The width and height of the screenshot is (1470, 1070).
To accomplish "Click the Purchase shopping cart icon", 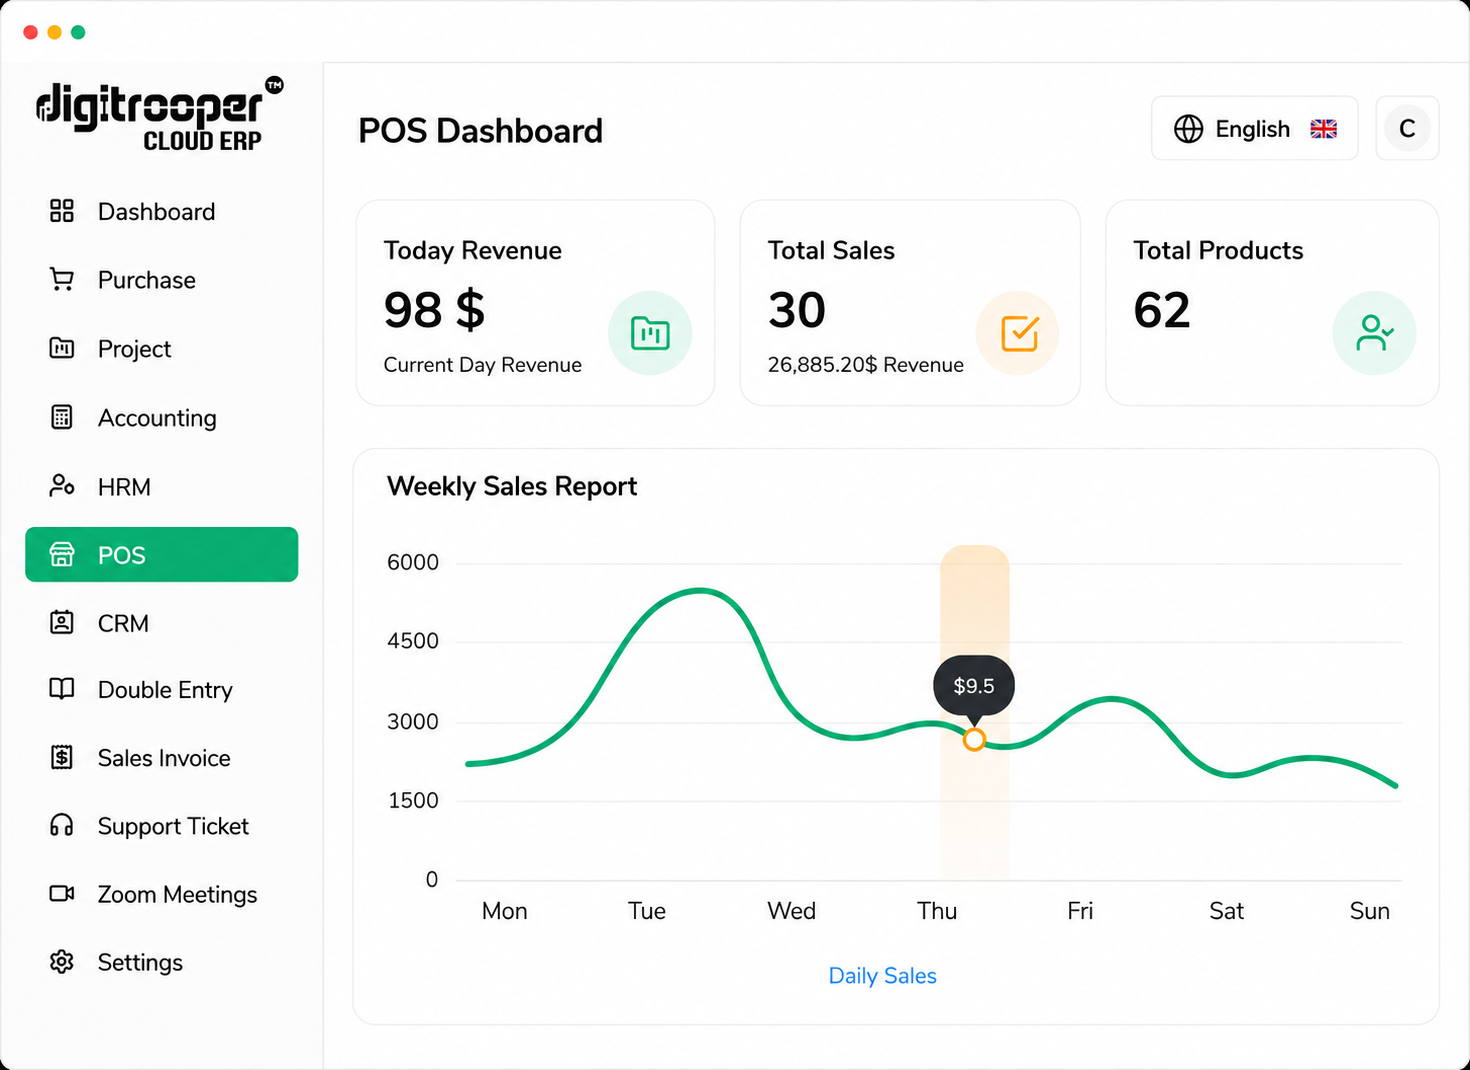I will [x=62, y=279].
